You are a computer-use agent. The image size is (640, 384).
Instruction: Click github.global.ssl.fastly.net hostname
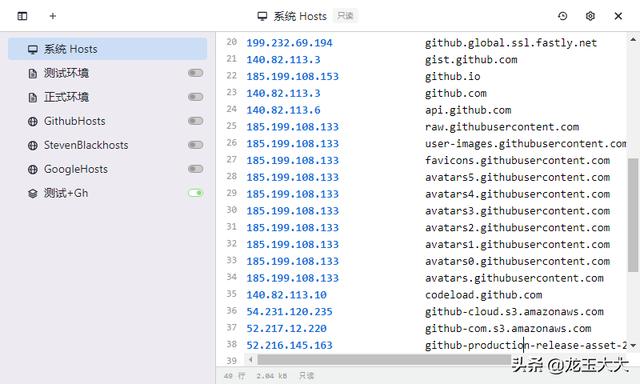[x=511, y=43]
